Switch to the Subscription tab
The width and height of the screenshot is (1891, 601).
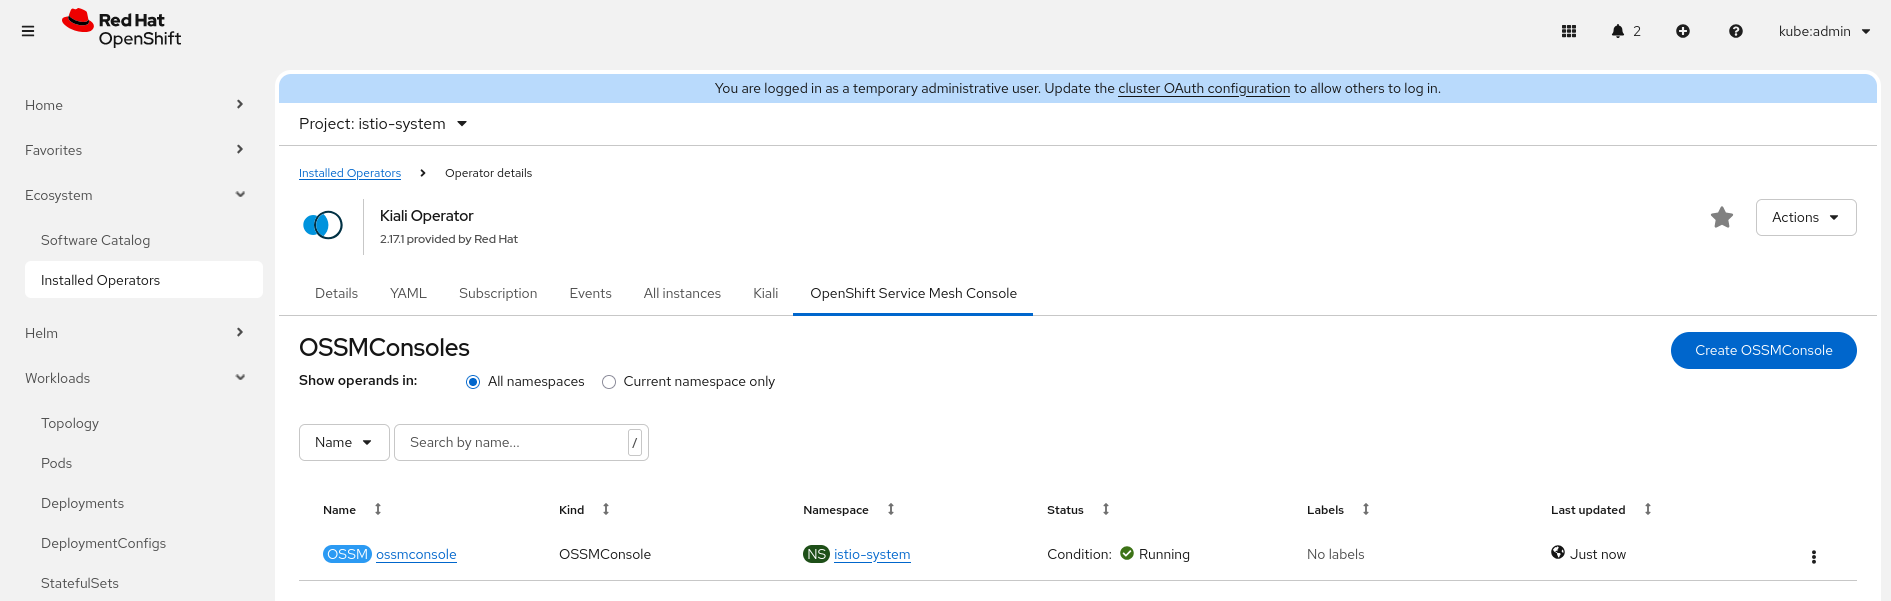coord(498,293)
